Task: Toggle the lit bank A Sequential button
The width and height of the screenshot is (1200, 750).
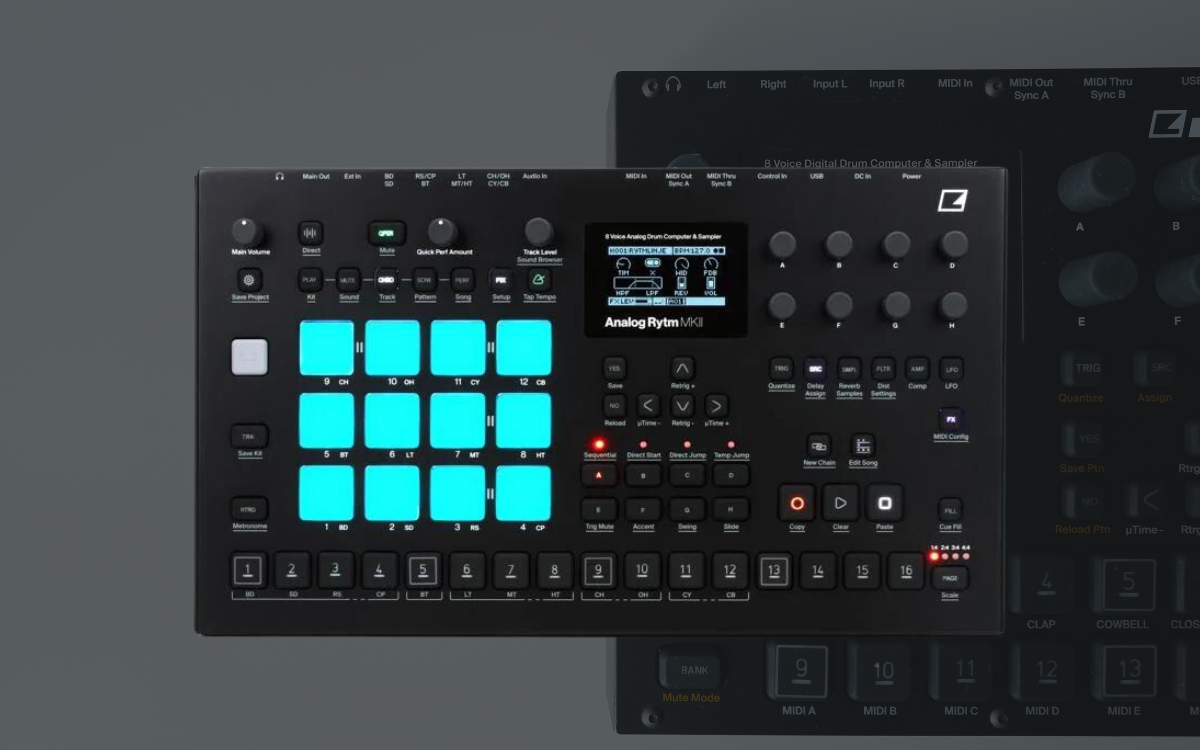Action: tap(599, 476)
